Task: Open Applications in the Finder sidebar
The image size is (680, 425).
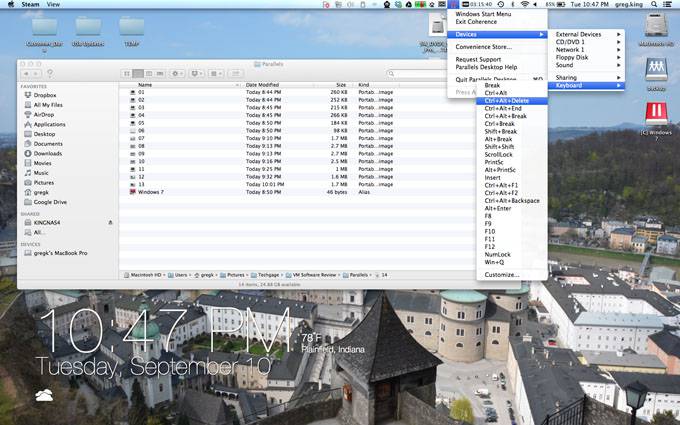Action: click(49, 124)
